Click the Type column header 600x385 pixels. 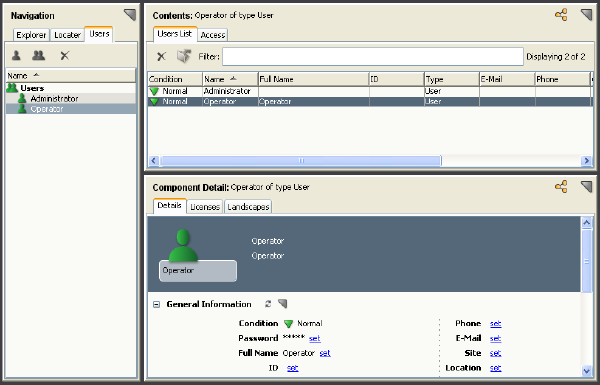point(452,79)
